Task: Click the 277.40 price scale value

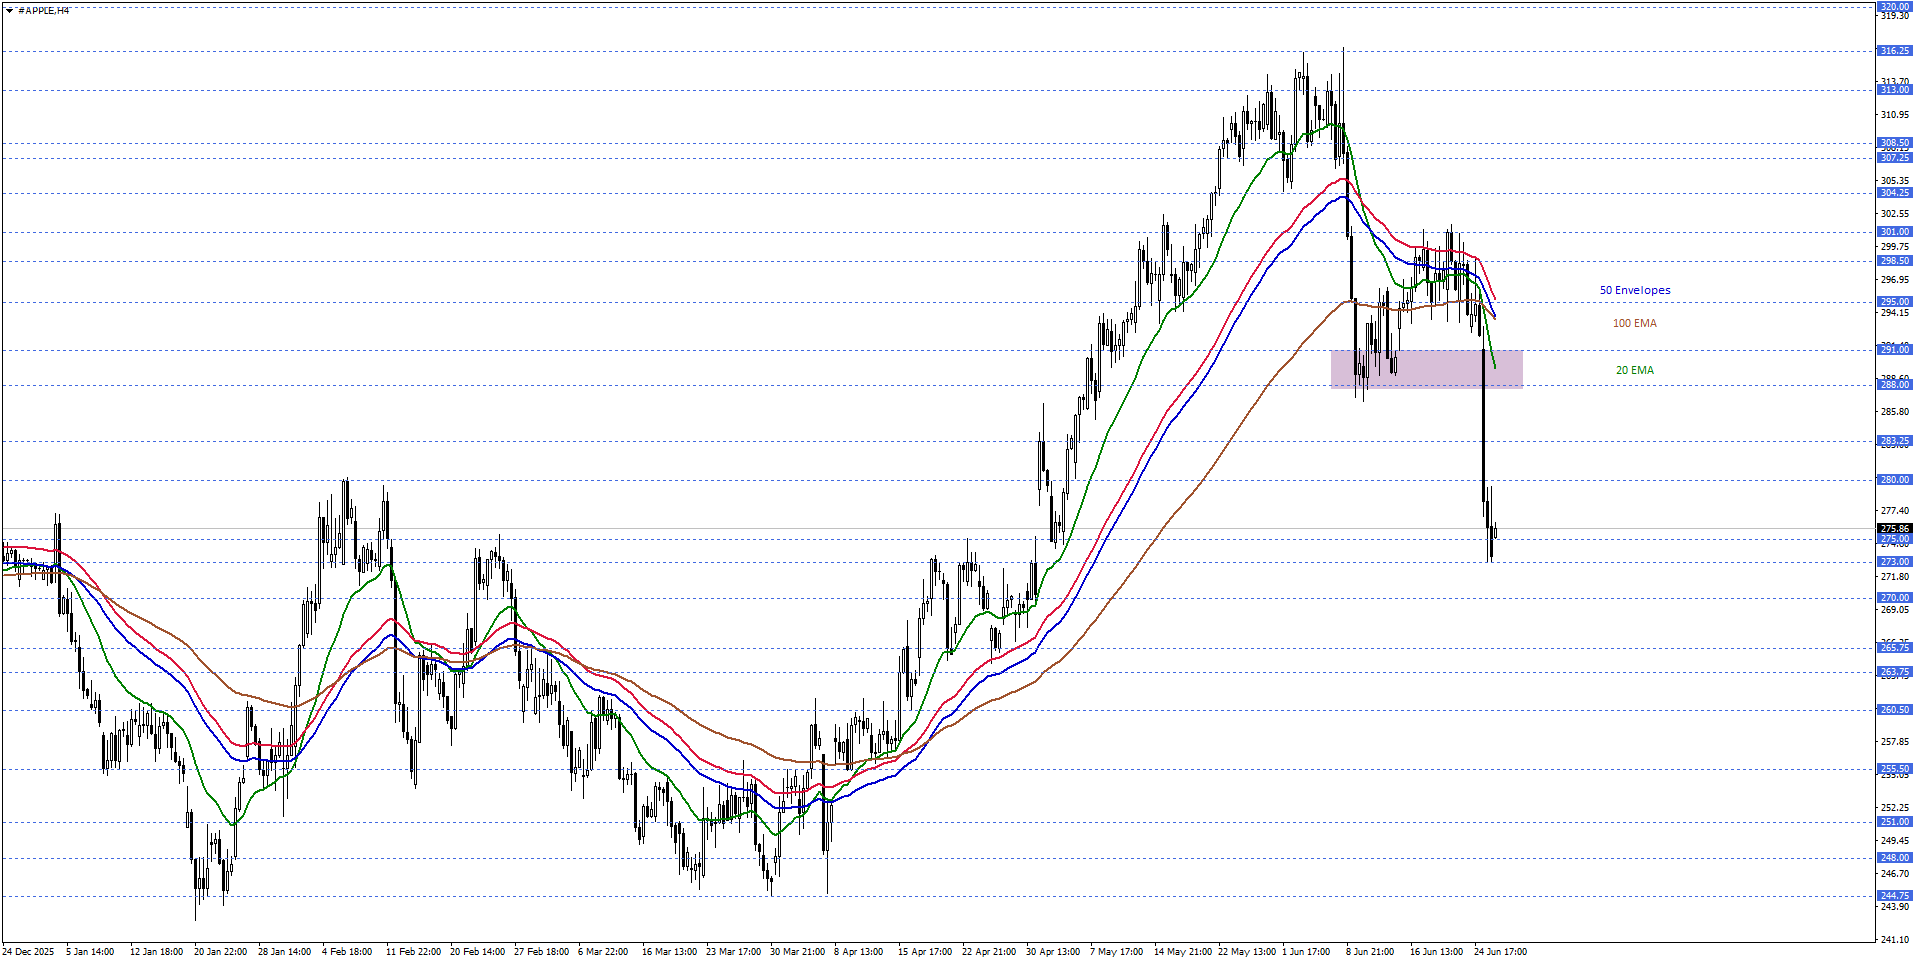Action: tap(1895, 511)
